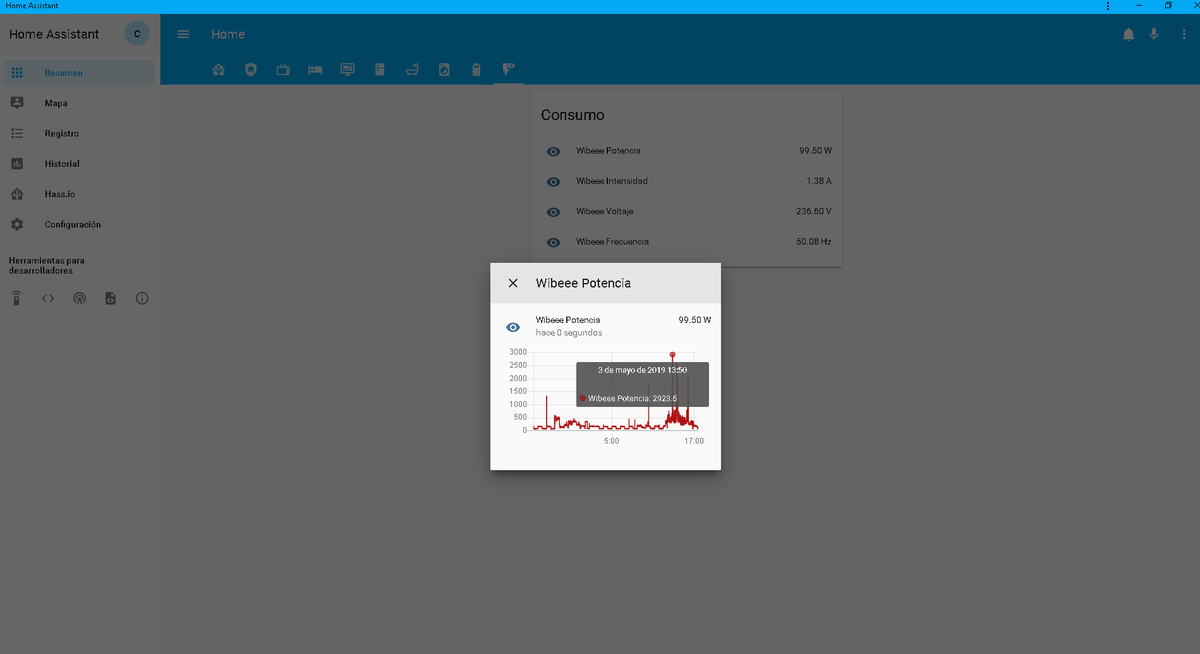The image size is (1200, 654).
Task: Click the Wibeee Voltaje row label
Action: (x=605, y=212)
